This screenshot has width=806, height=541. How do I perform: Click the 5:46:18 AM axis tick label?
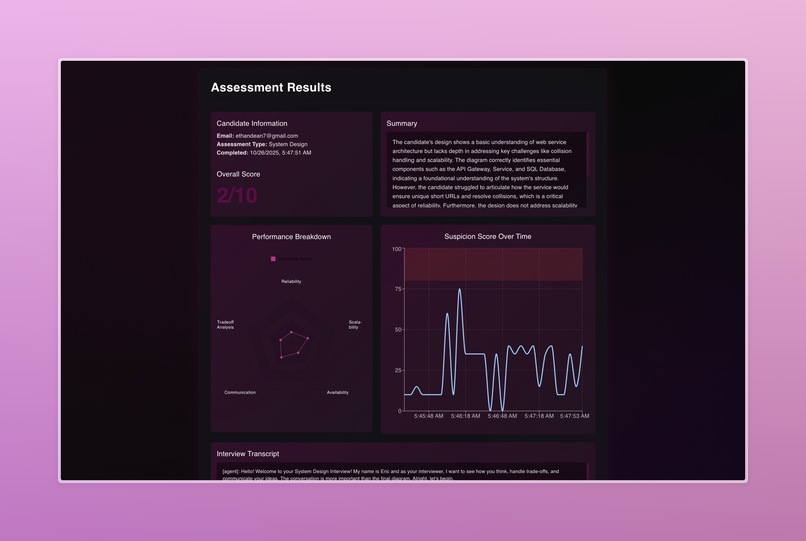point(466,416)
